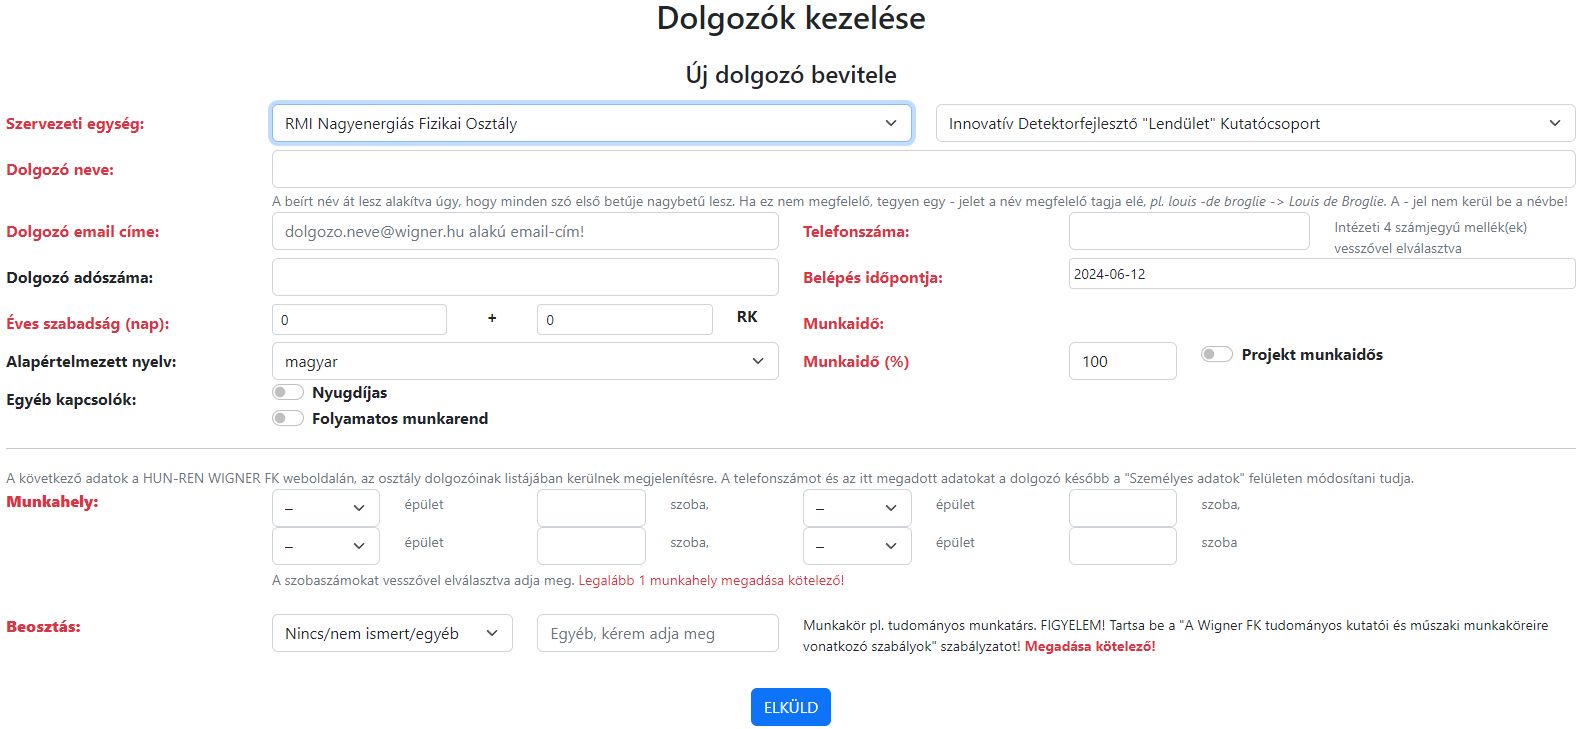Open the Beosztás Nincs/nem ismert/egyéb dropdown
1580x729 pixels.
[392, 633]
